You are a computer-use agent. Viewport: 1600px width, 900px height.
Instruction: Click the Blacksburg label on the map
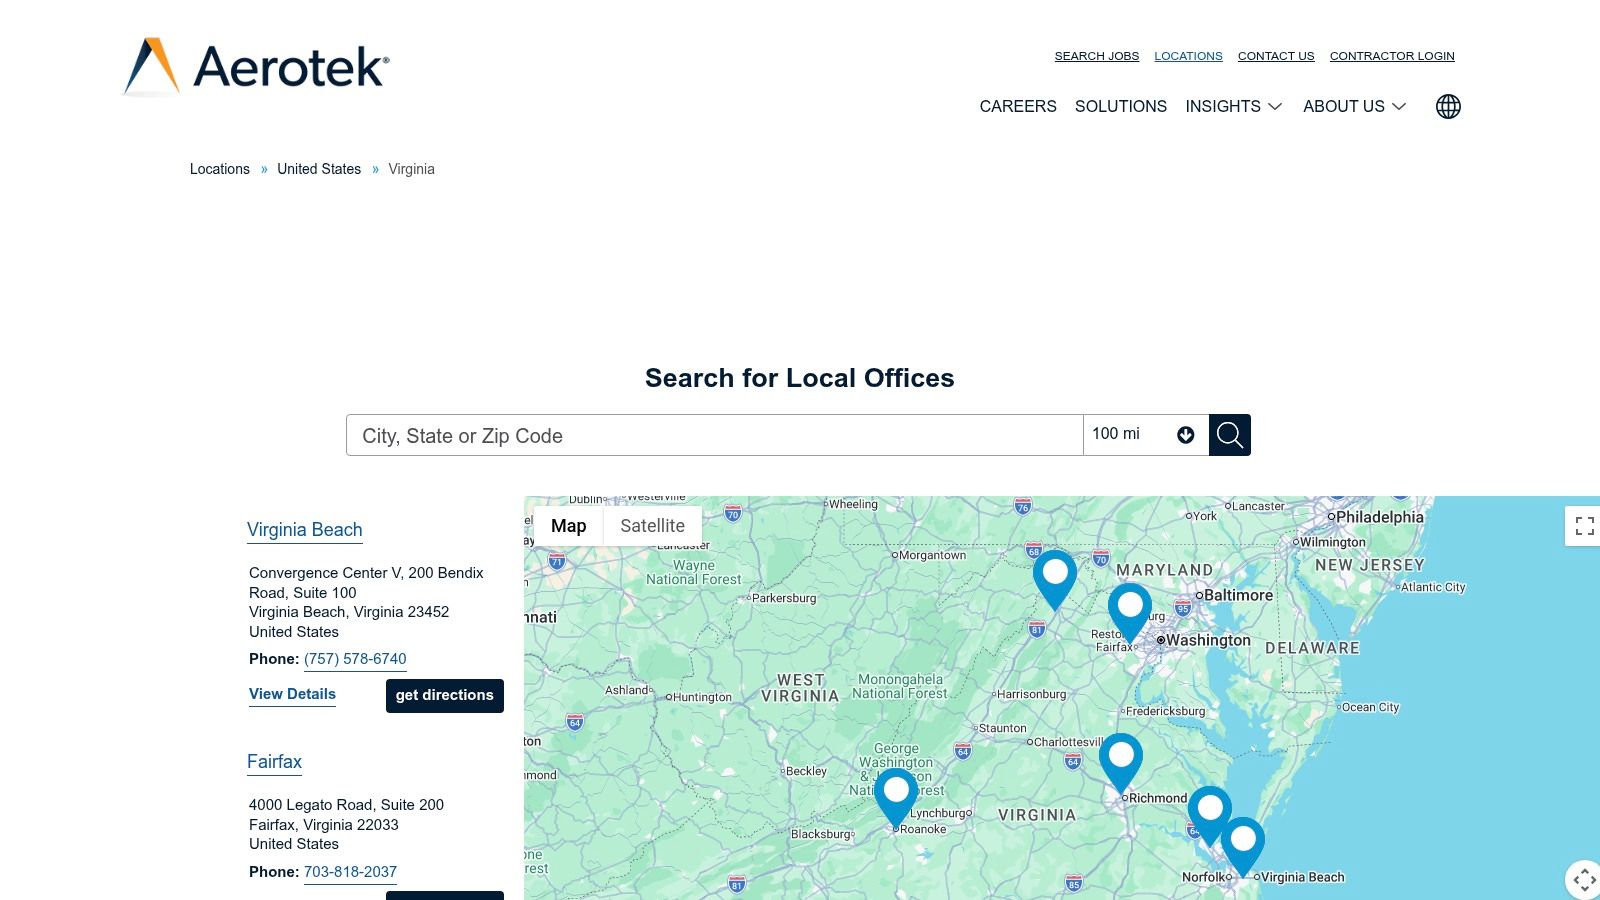pos(820,834)
